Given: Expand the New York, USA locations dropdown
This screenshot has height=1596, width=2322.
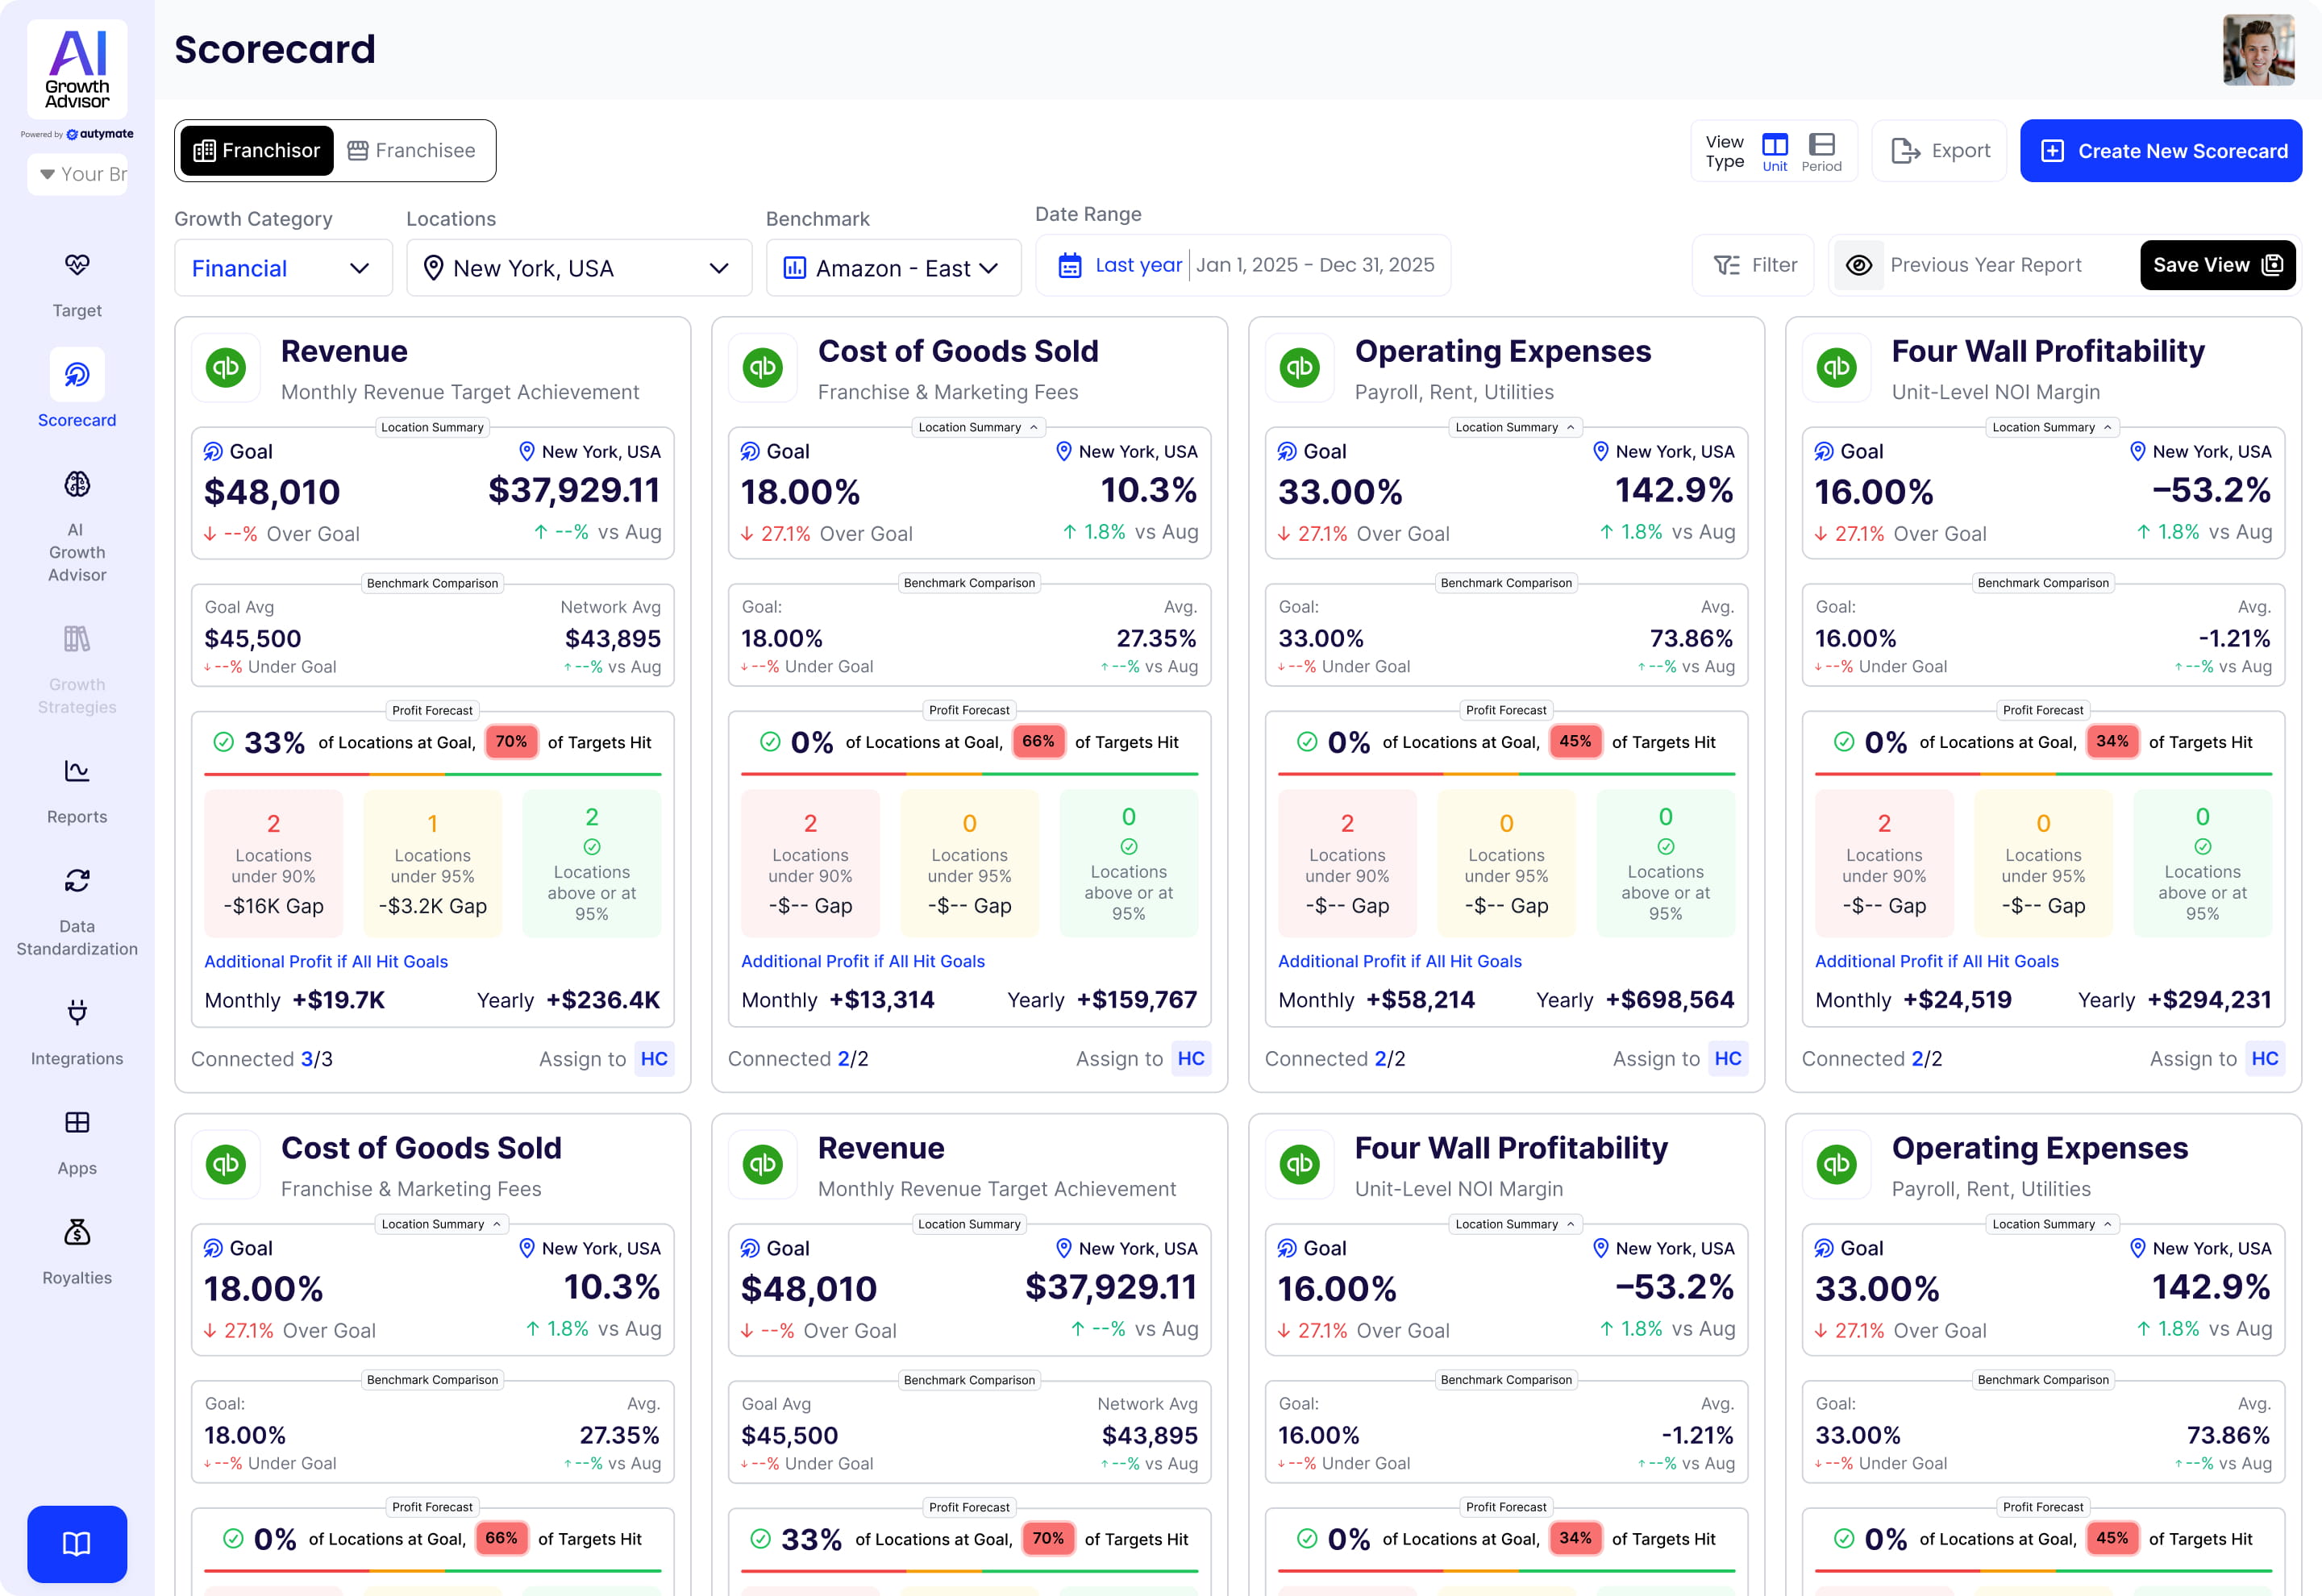Looking at the screenshot, I should click(578, 268).
